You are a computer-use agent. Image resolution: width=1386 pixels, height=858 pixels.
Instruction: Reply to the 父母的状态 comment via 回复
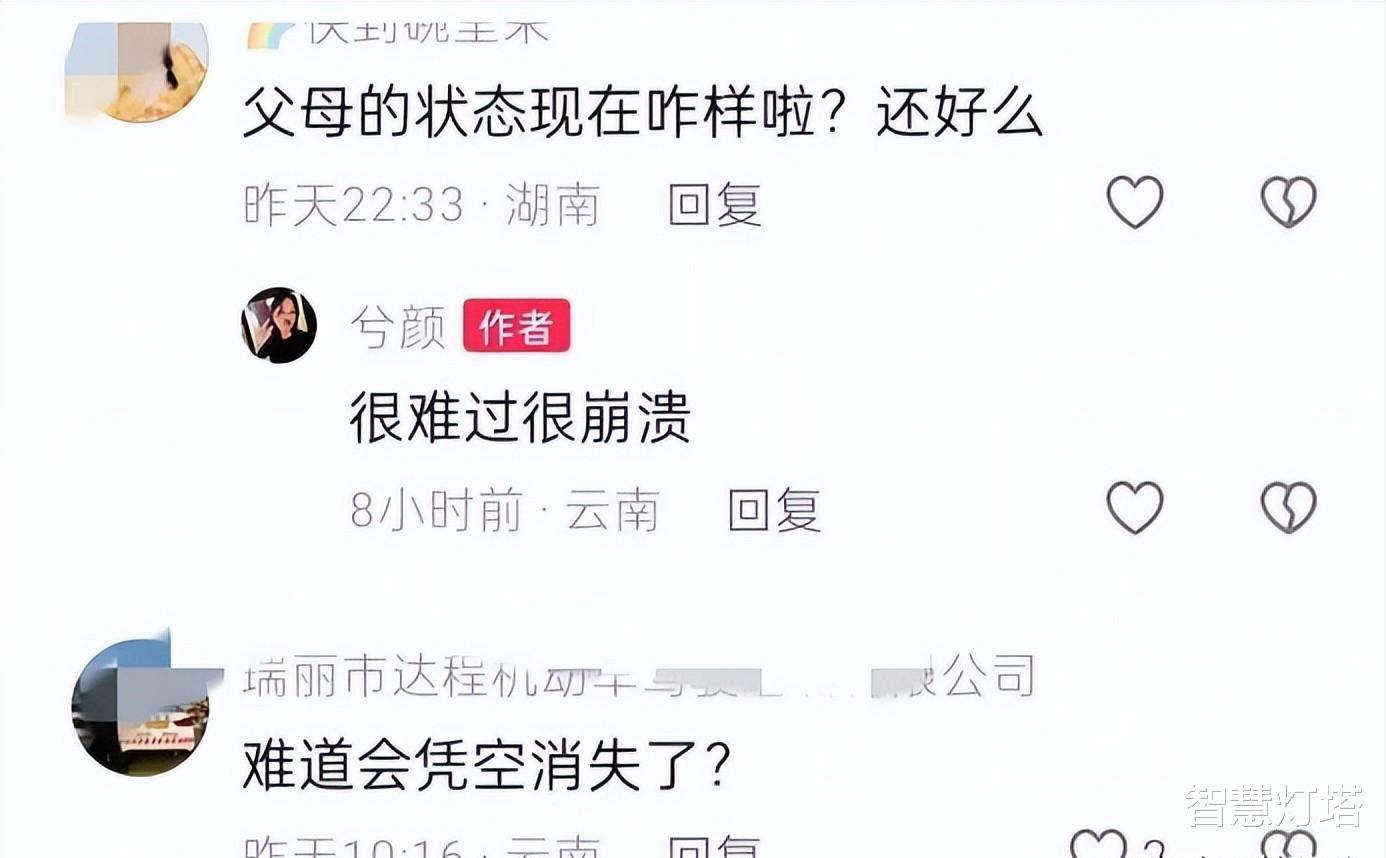714,206
